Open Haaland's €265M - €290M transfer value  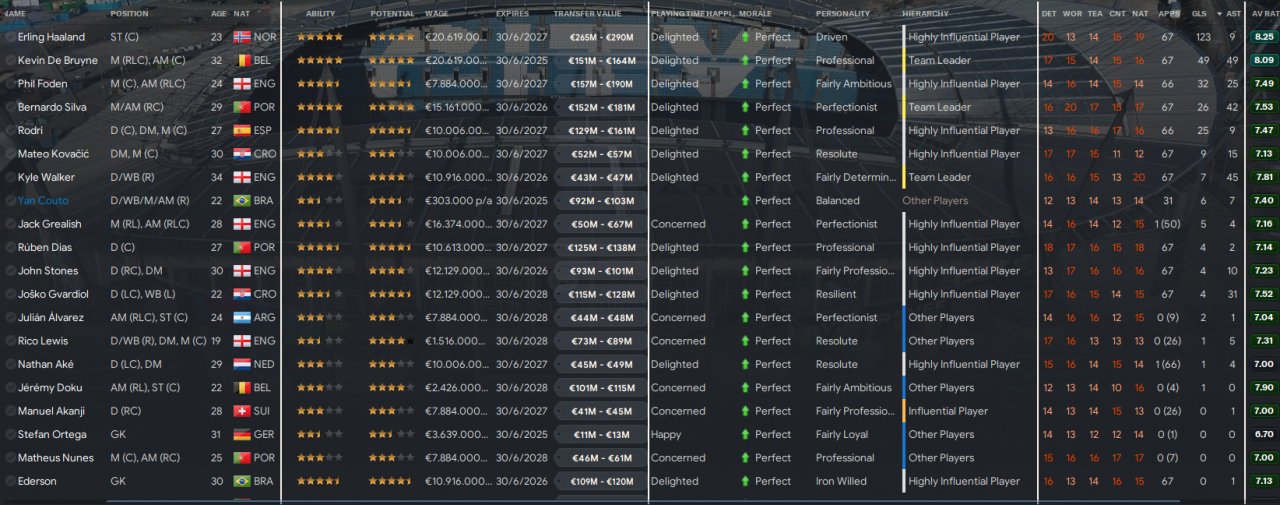602,37
